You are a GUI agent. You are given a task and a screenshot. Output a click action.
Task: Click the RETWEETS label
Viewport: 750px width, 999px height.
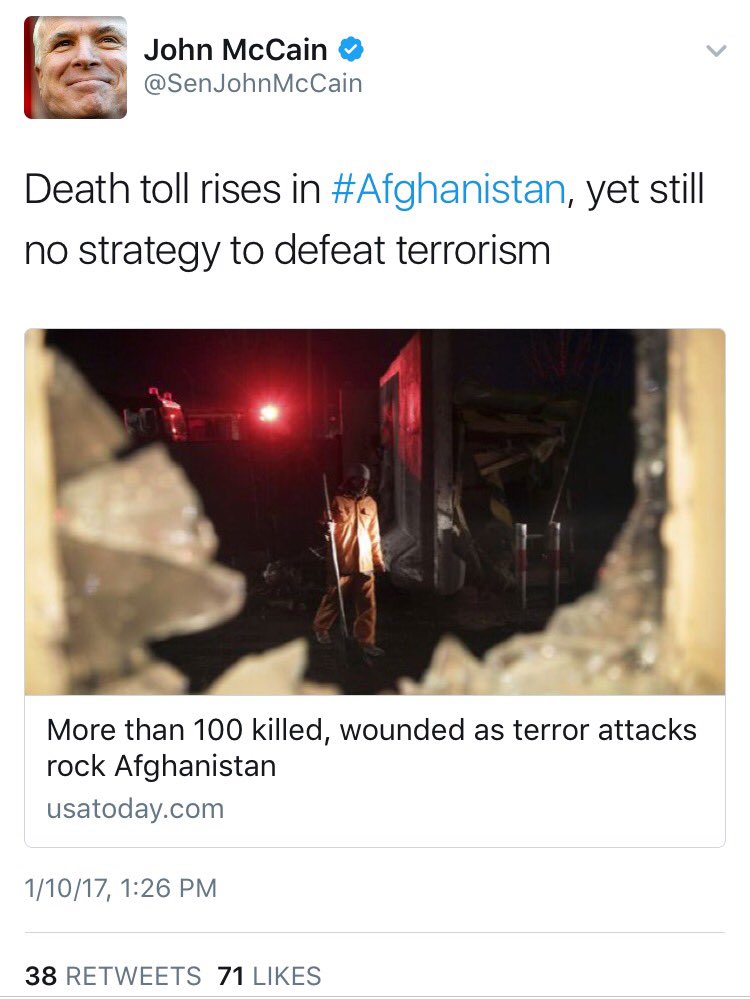[133, 976]
